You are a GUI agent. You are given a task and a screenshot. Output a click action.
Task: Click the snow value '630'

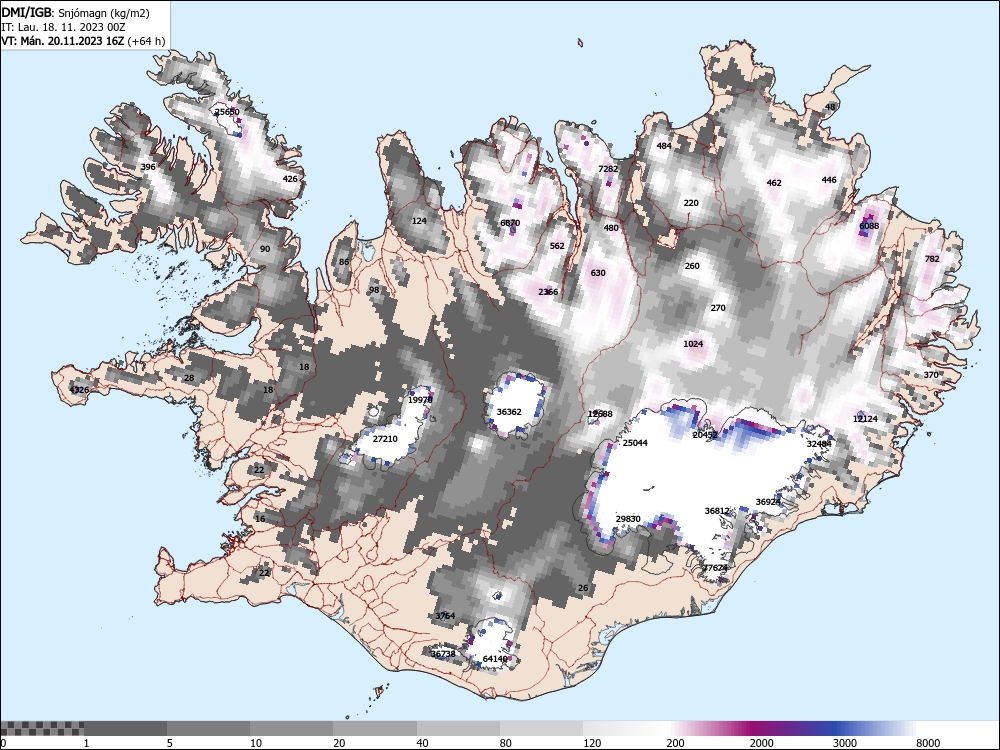click(598, 273)
